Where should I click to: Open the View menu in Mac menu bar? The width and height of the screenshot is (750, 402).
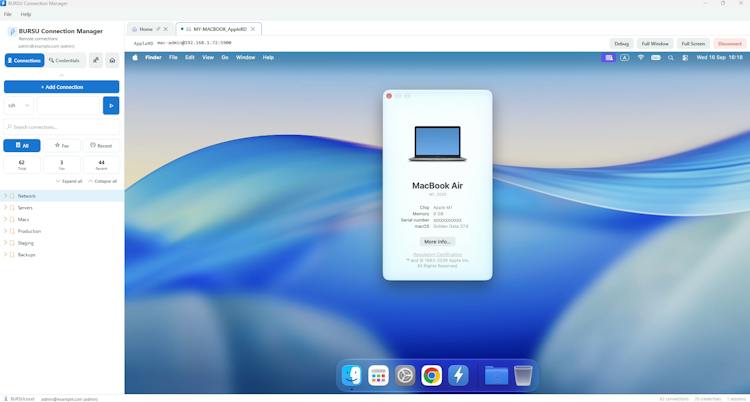(208, 57)
